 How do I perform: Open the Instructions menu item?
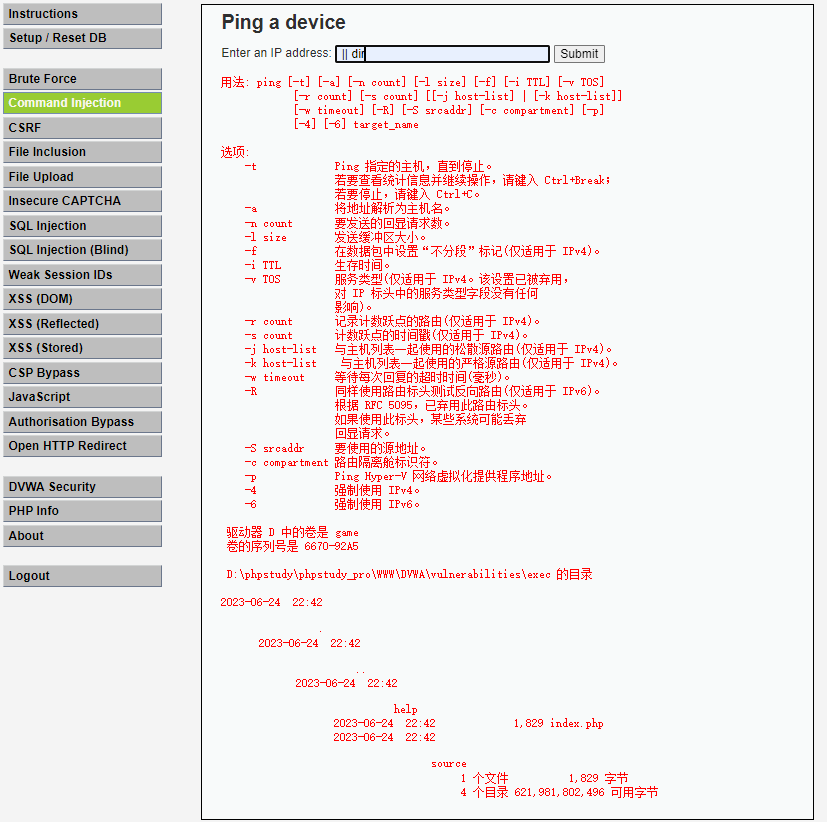(x=82, y=14)
